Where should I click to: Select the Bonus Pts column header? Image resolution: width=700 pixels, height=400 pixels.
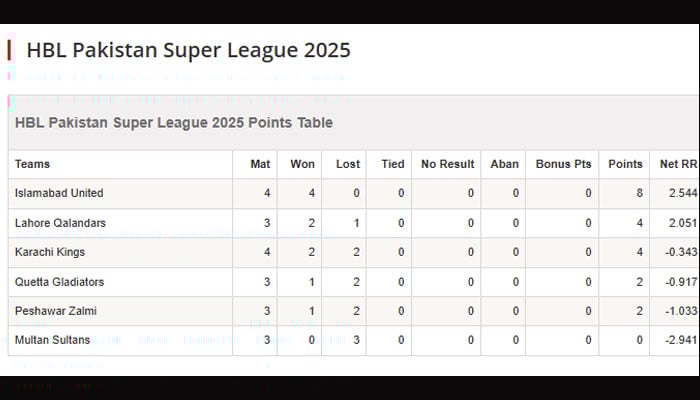[x=563, y=164]
